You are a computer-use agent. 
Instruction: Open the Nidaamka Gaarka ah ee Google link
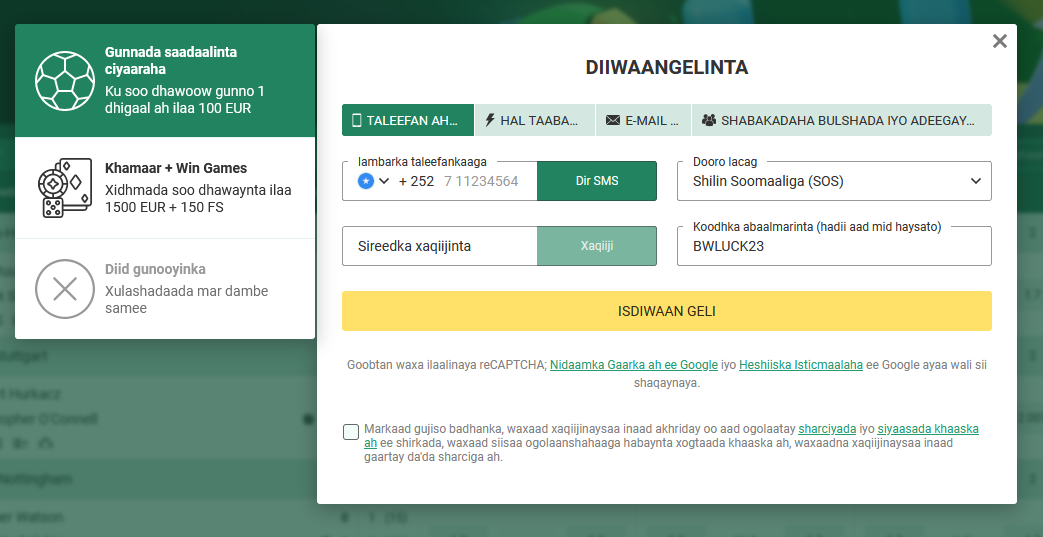click(x=634, y=365)
